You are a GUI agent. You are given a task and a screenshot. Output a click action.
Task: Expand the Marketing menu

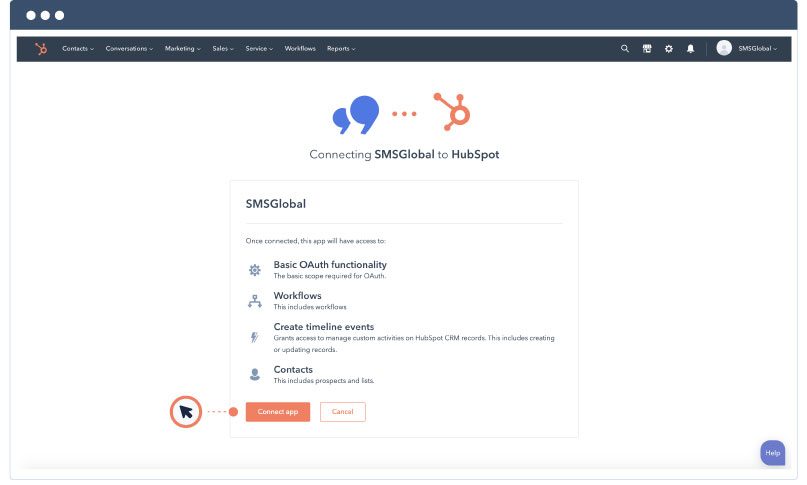pos(183,49)
